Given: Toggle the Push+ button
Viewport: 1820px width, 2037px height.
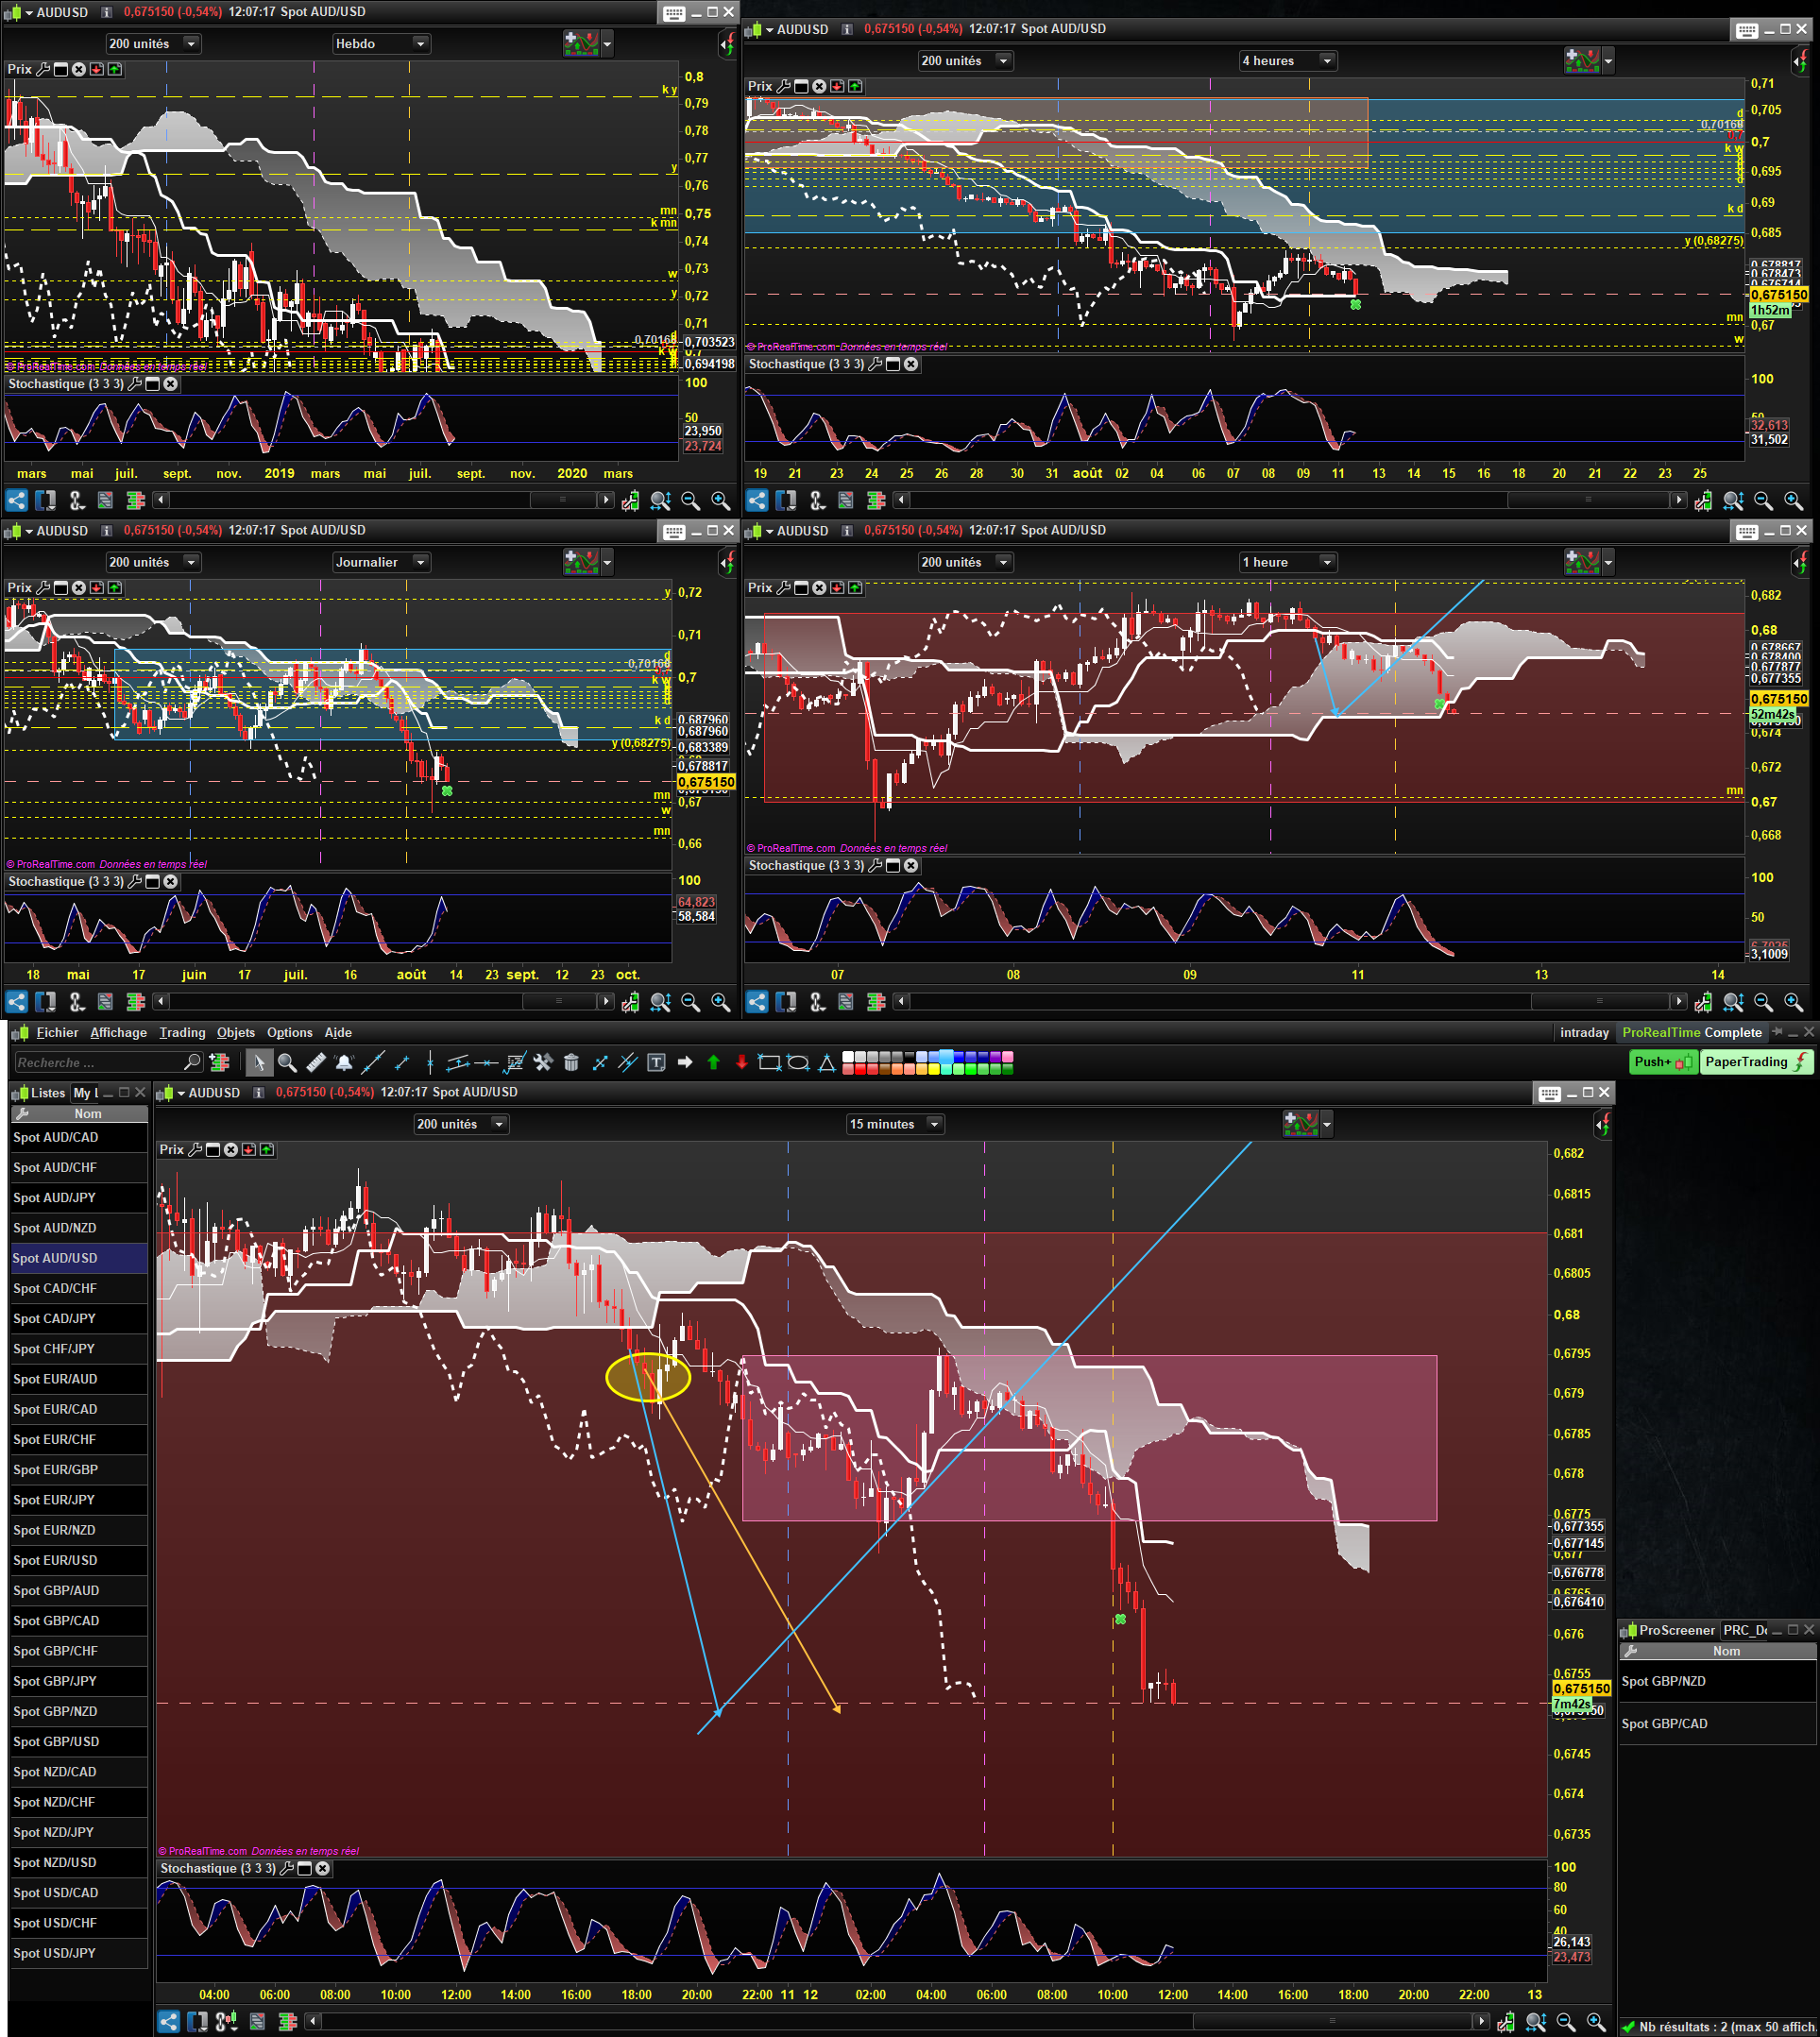Looking at the screenshot, I should tap(1663, 1062).
